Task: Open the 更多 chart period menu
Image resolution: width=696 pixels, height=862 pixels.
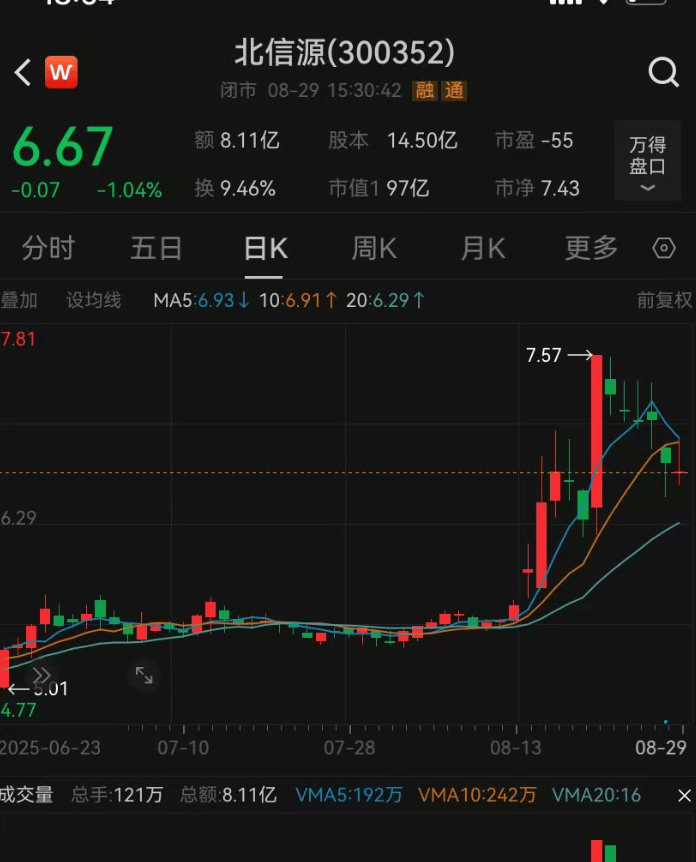Action: [x=592, y=248]
